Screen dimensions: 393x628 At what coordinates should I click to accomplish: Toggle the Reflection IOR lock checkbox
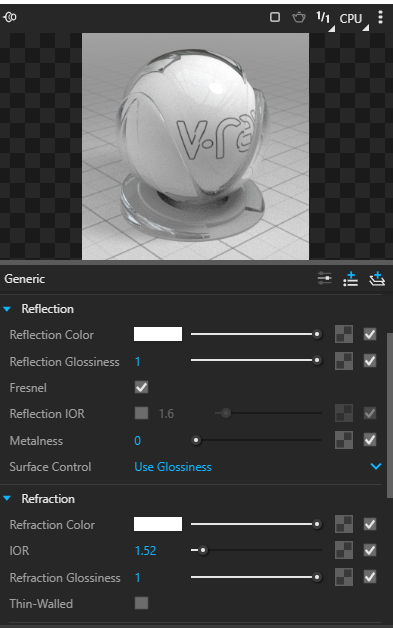141,413
